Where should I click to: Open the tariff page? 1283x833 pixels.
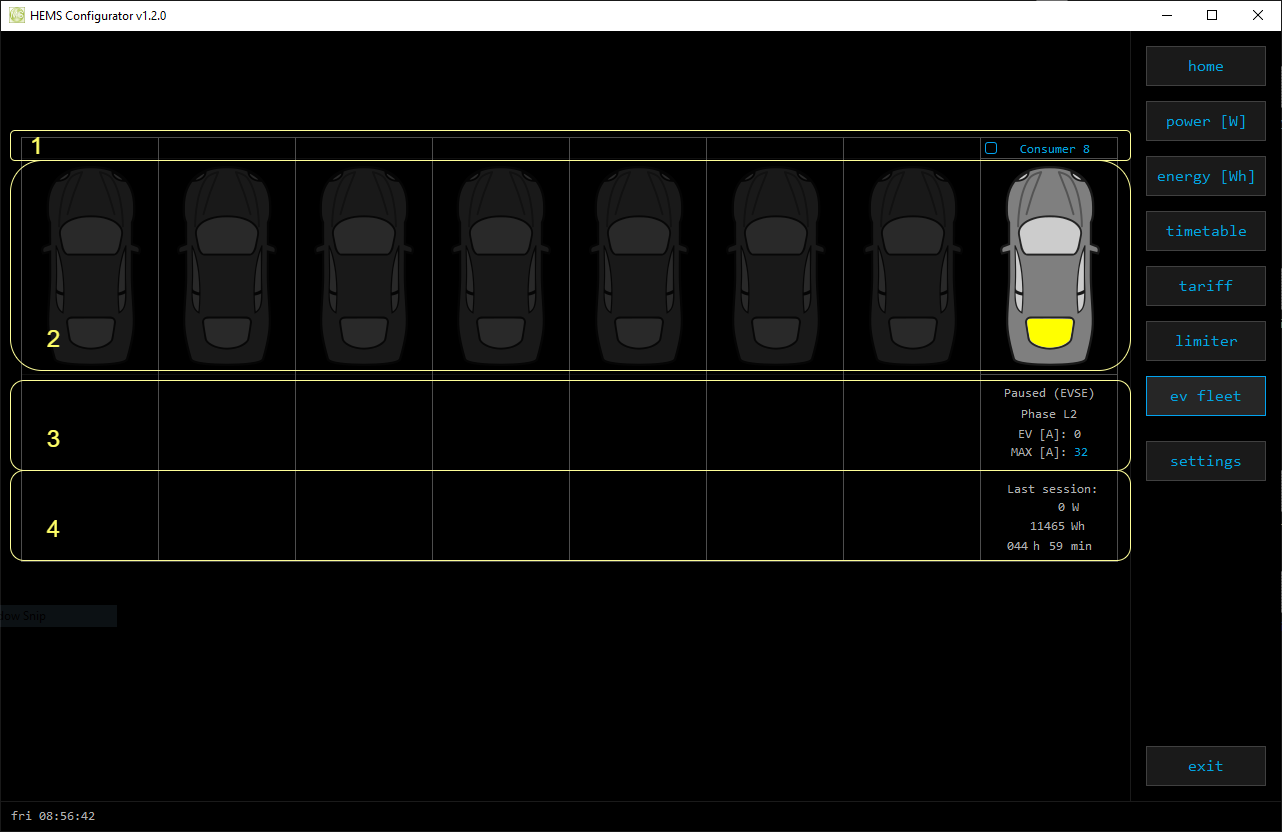point(1205,286)
